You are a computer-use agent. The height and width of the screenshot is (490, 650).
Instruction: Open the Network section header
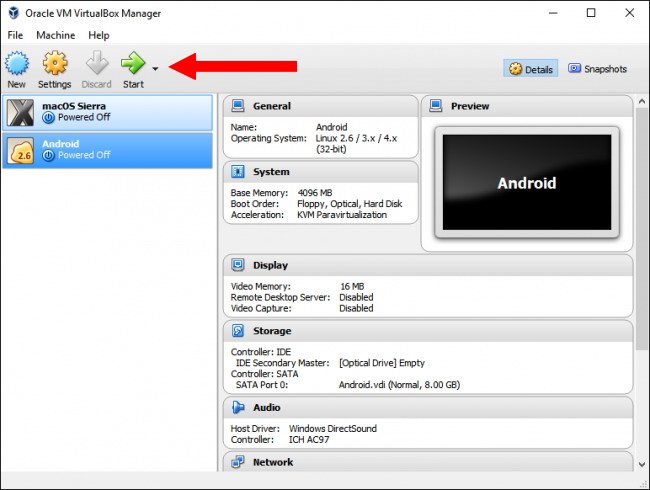pyautogui.click(x=272, y=462)
